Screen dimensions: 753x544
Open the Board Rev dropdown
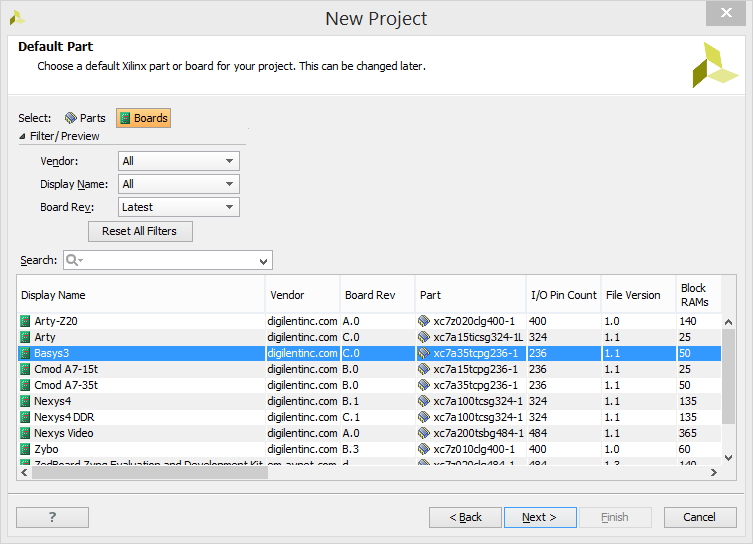click(179, 207)
